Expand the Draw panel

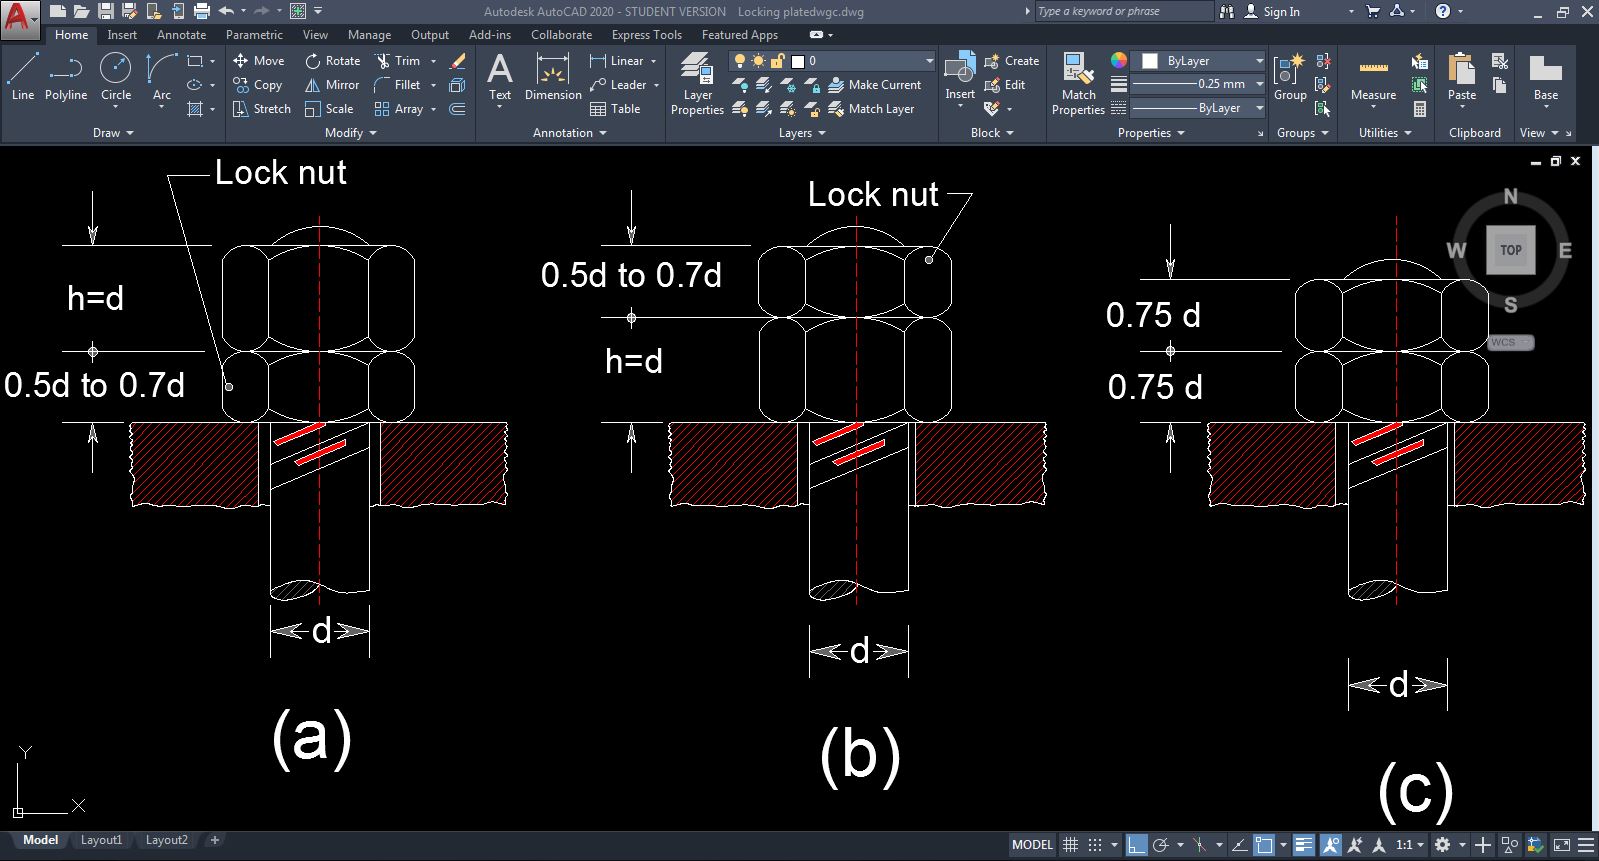click(x=112, y=133)
